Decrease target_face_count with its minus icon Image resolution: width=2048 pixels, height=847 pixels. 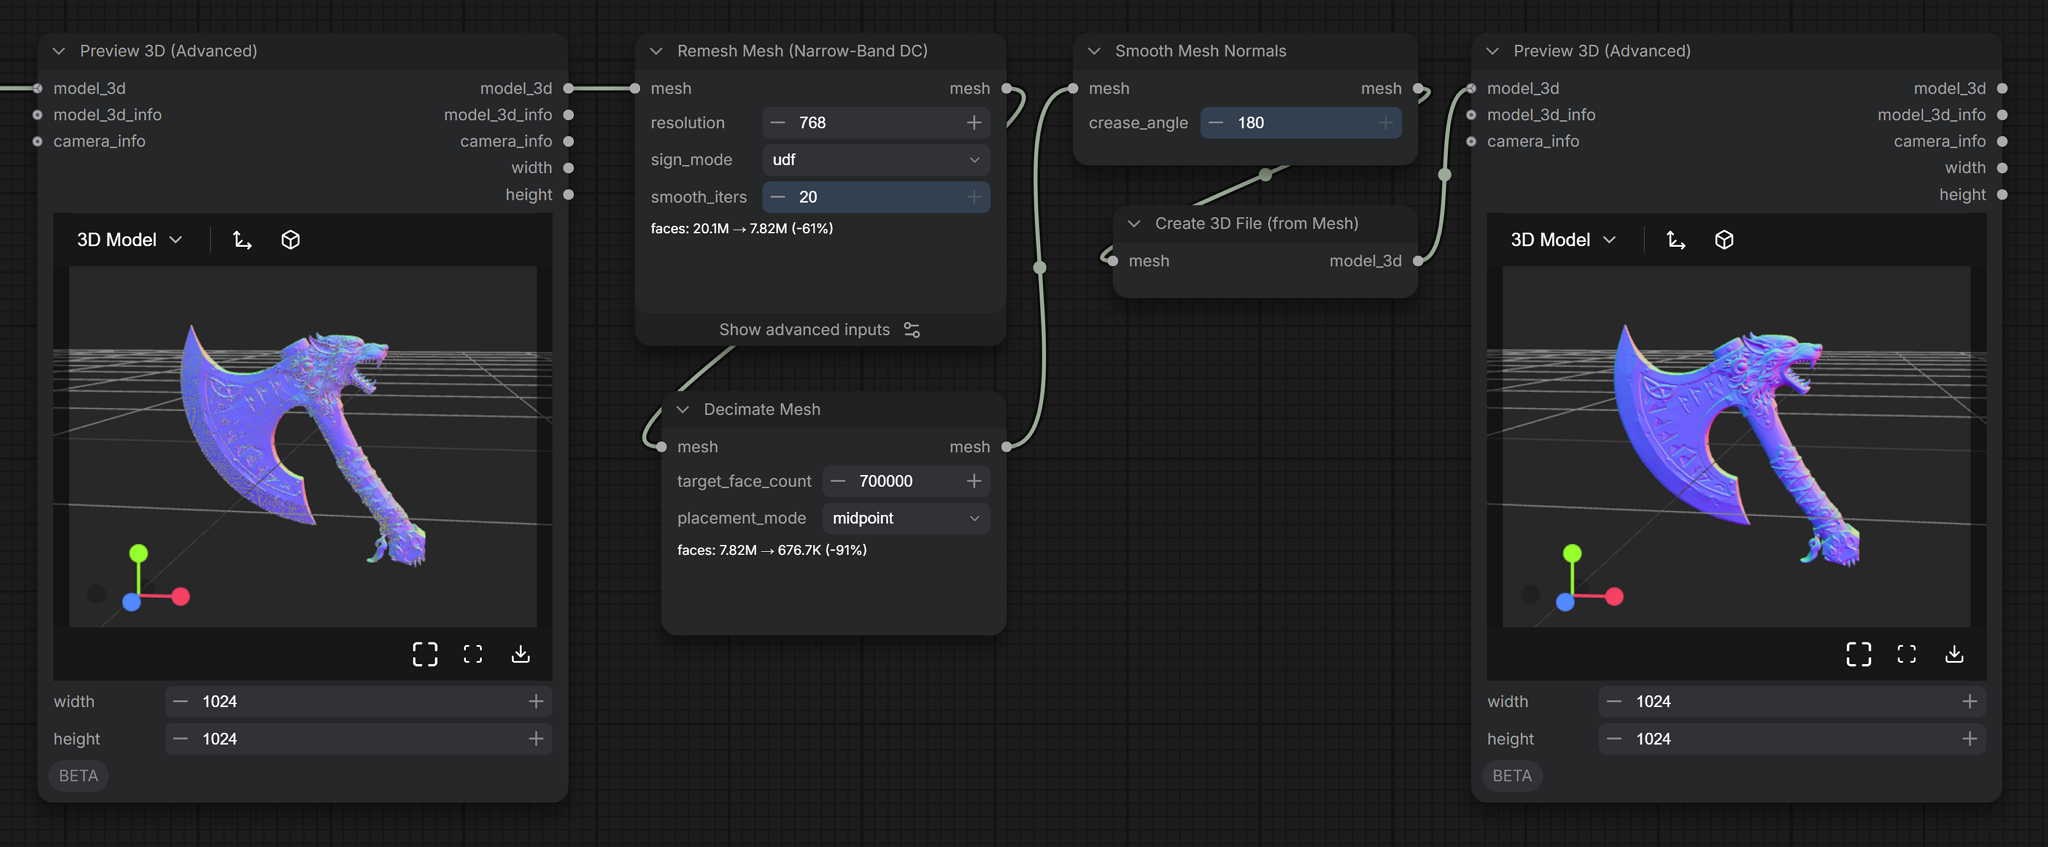pyautogui.click(x=838, y=481)
